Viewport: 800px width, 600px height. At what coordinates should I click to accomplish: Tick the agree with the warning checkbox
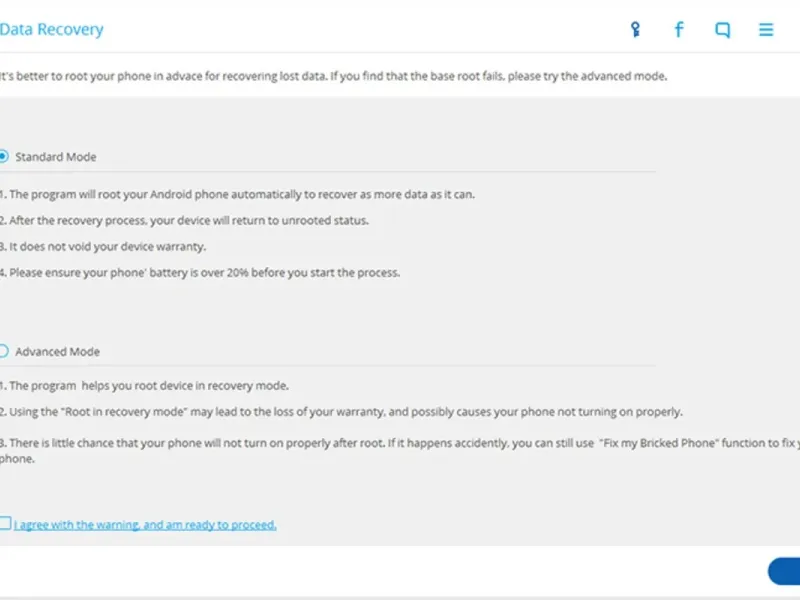click(5, 523)
